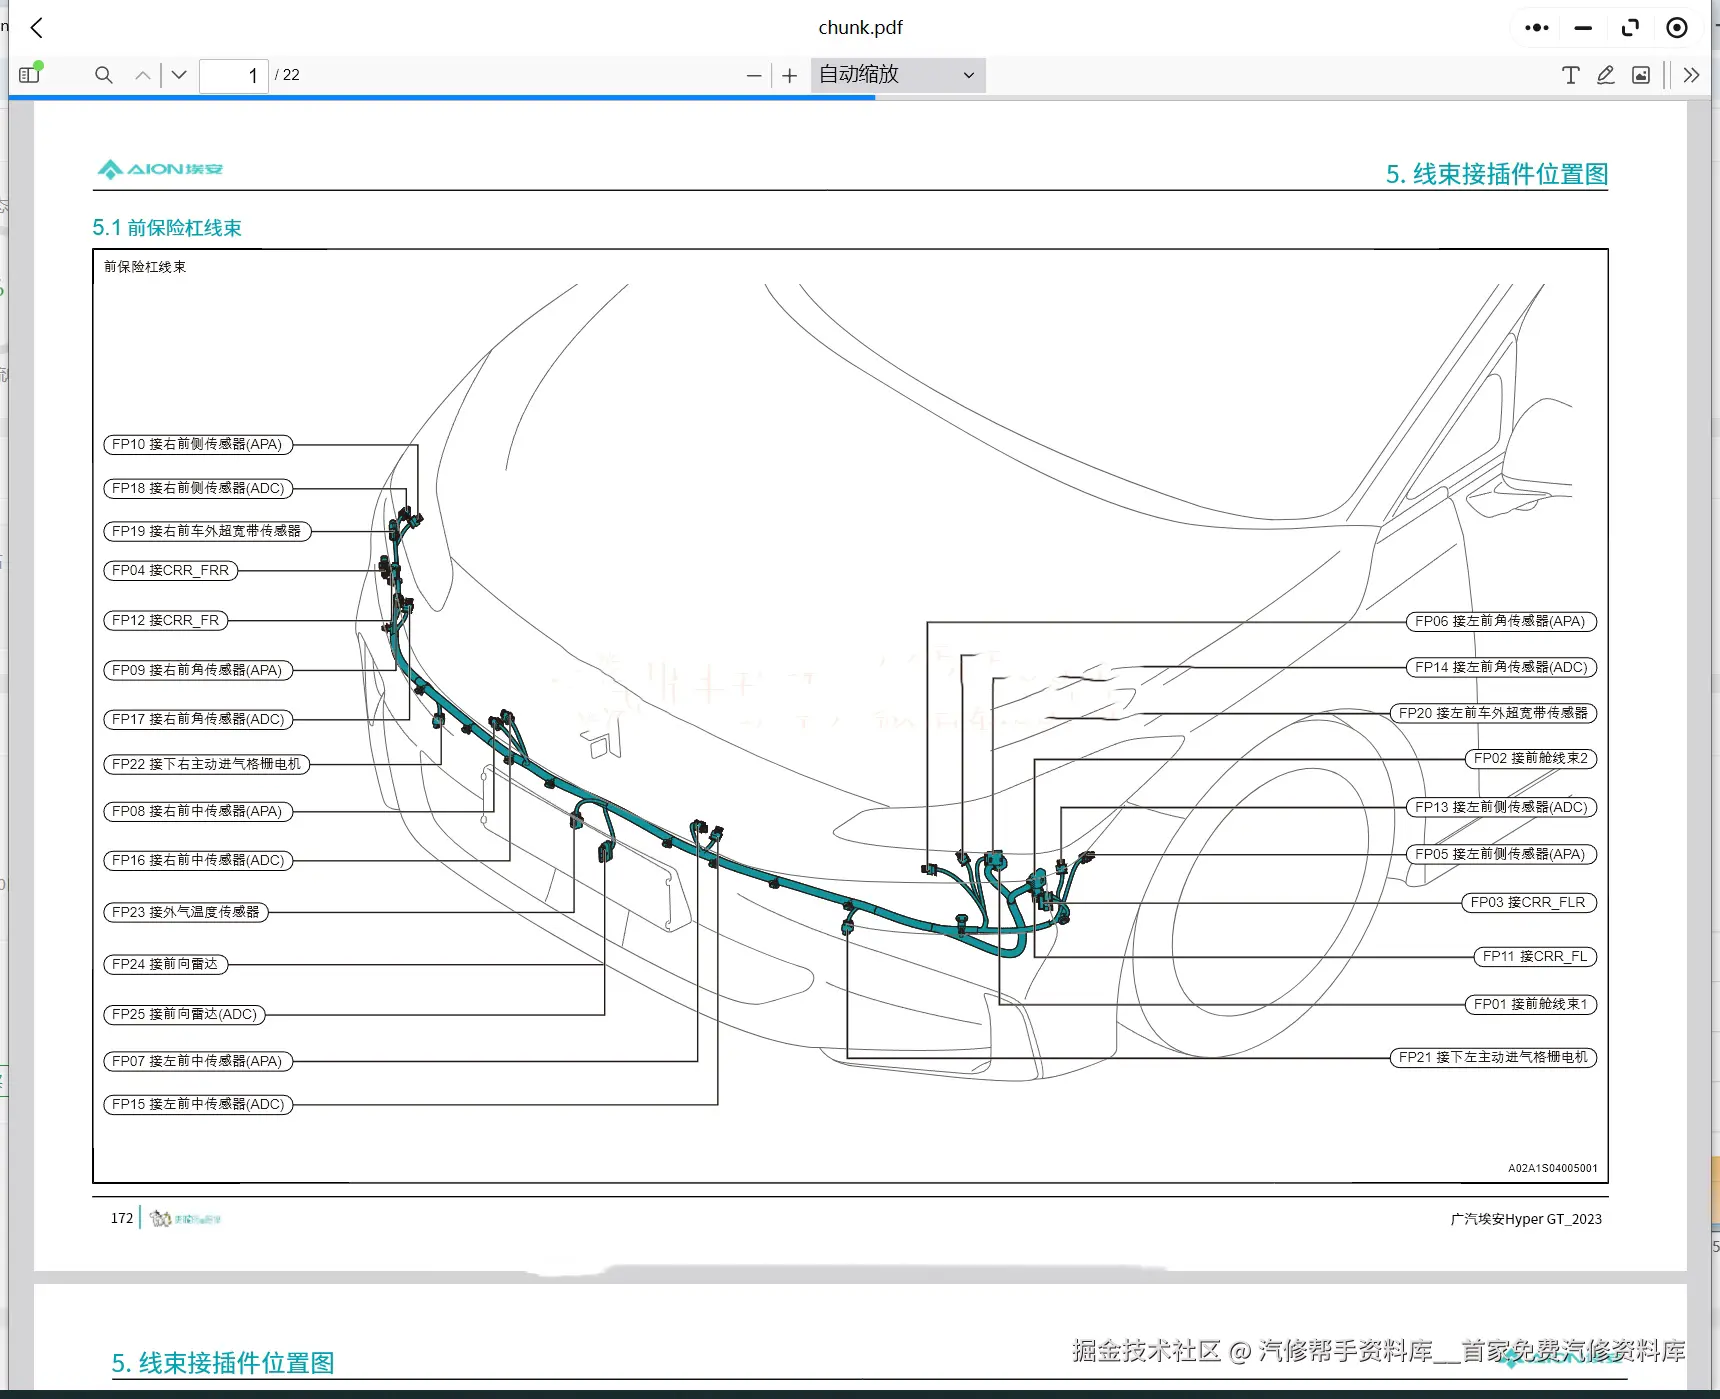
Task: Select the draw pencil tool
Action: [1605, 75]
